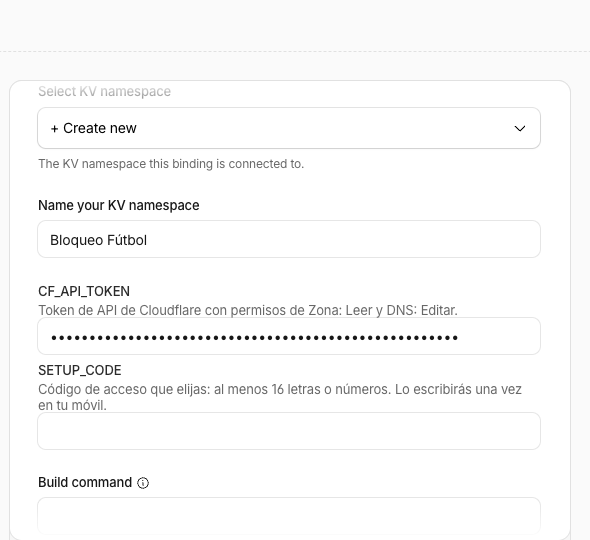Open the Select KV namespace dropdown

tap(289, 128)
